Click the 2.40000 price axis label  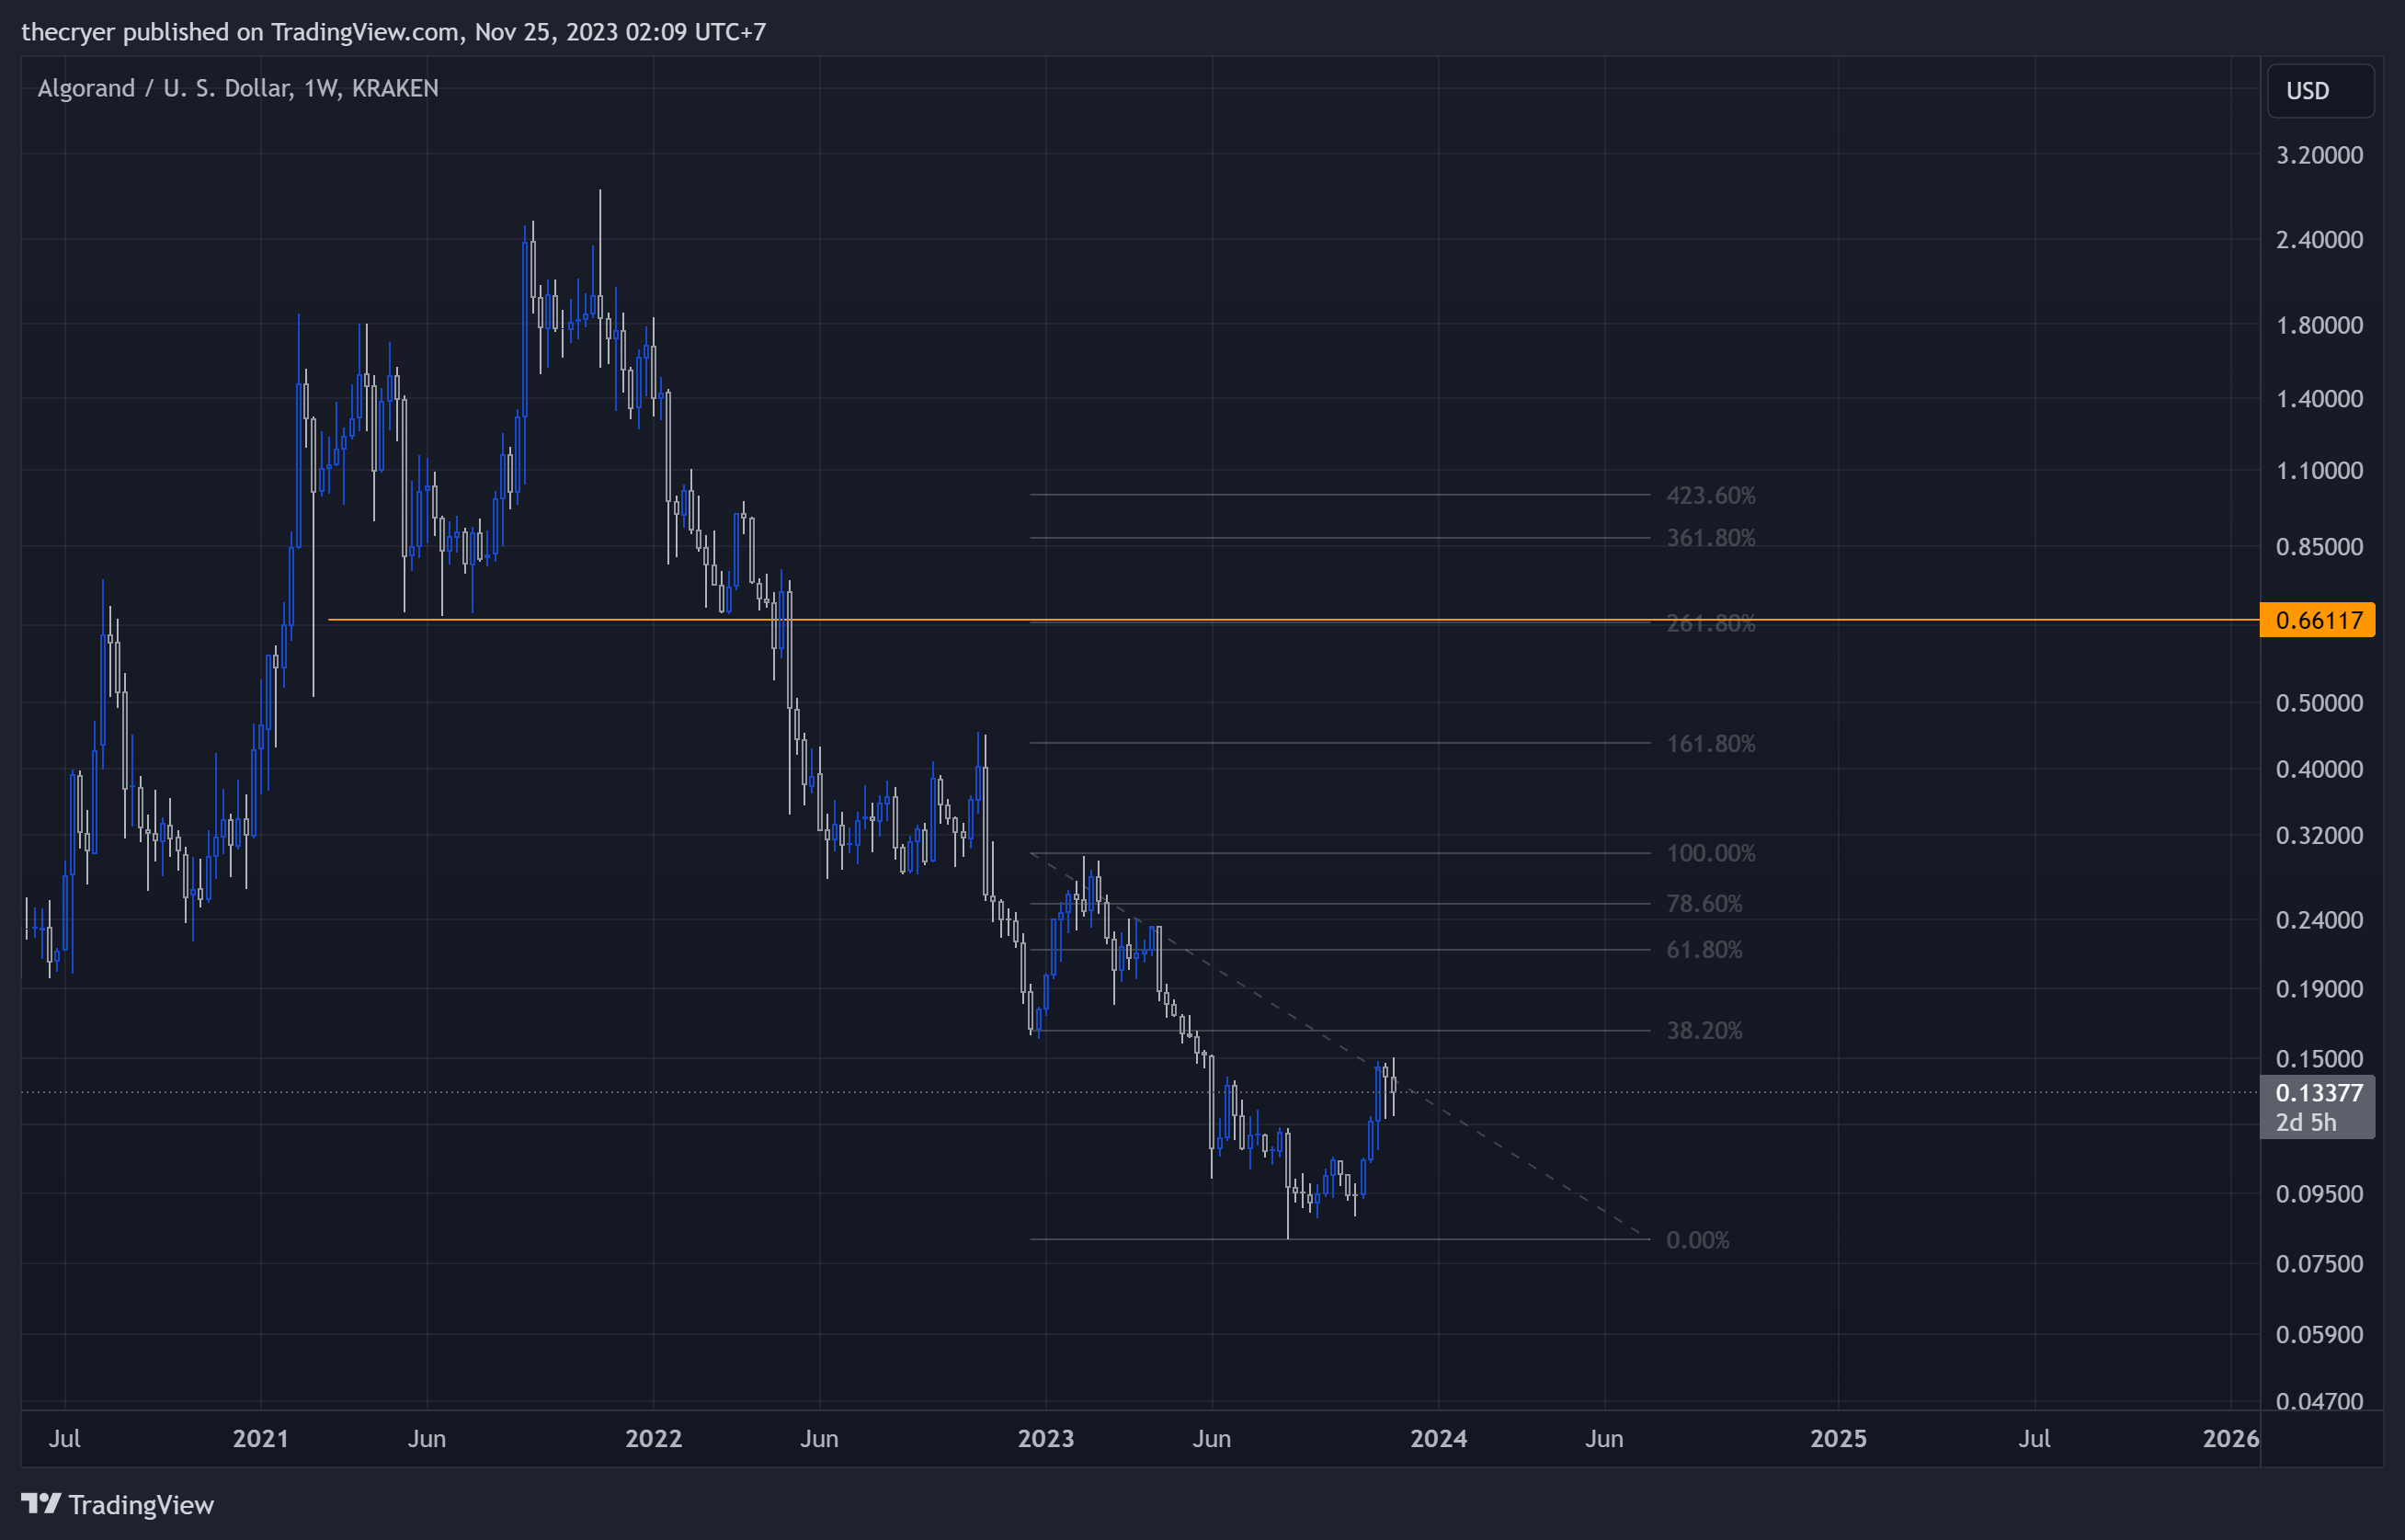(2319, 240)
